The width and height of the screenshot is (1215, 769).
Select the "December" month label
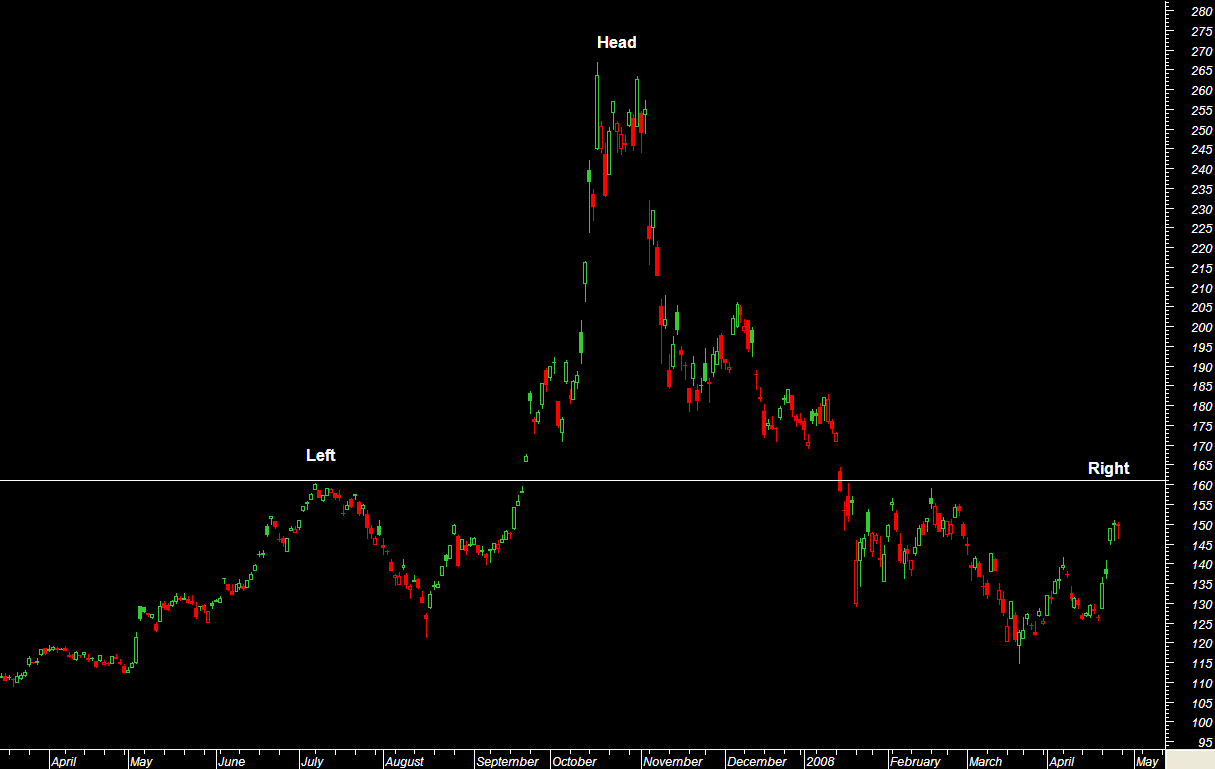[x=757, y=761]
